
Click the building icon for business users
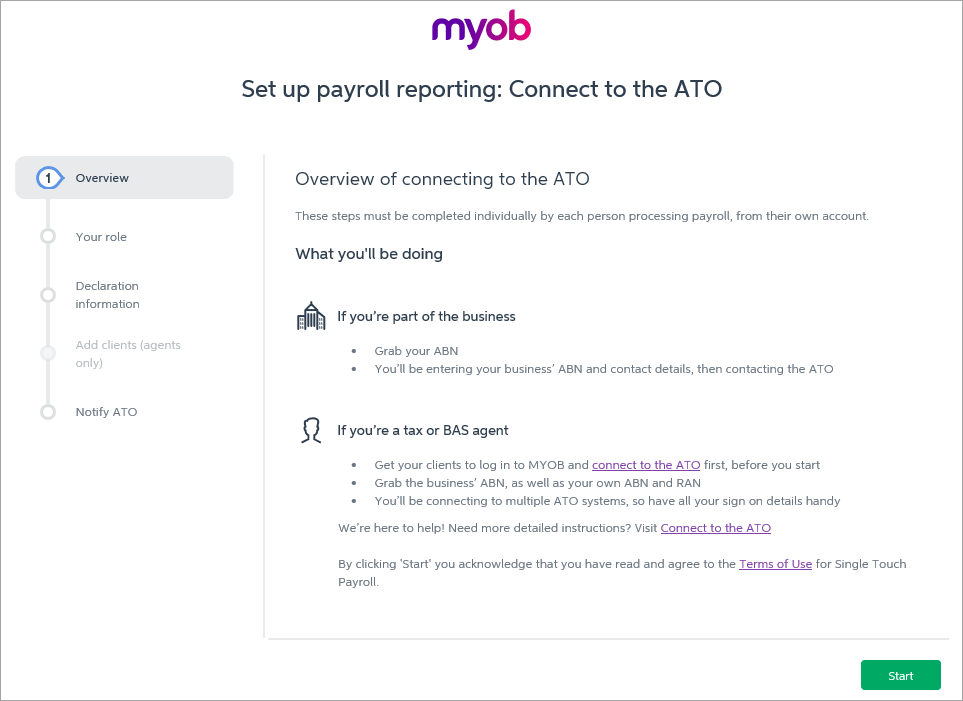coord(311,316)
